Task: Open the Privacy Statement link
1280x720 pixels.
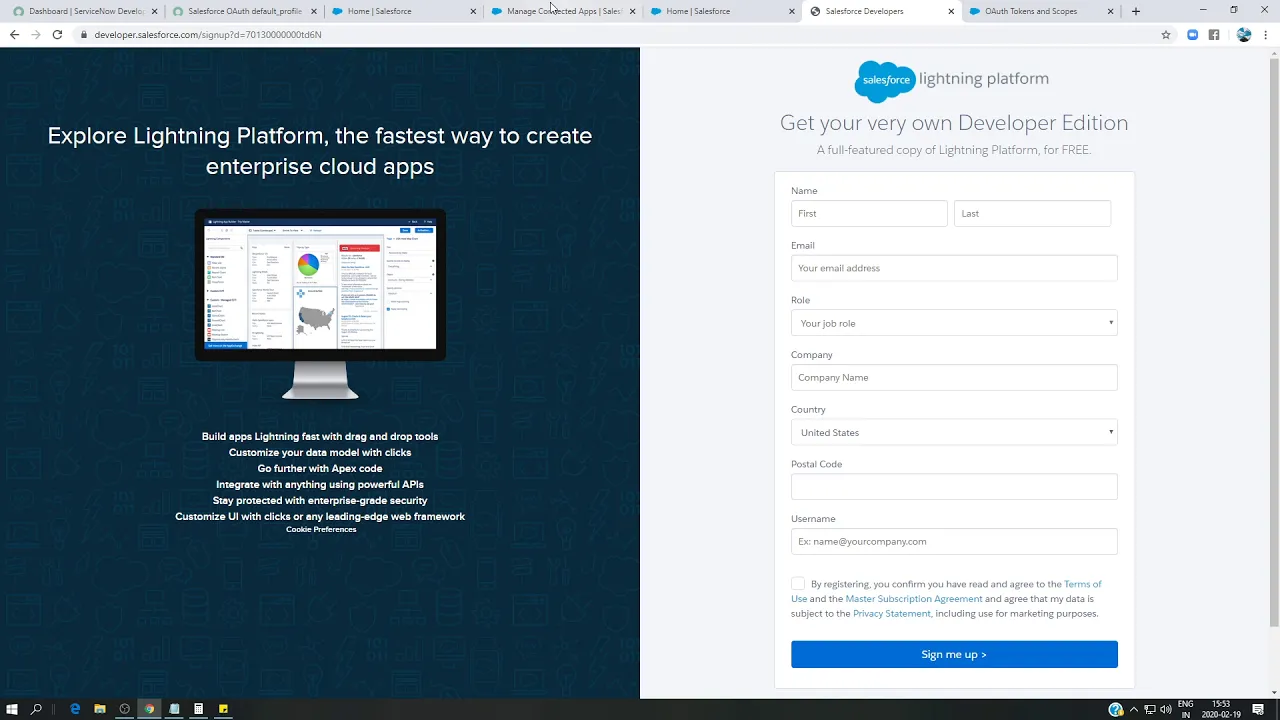Action: point(891,613)
